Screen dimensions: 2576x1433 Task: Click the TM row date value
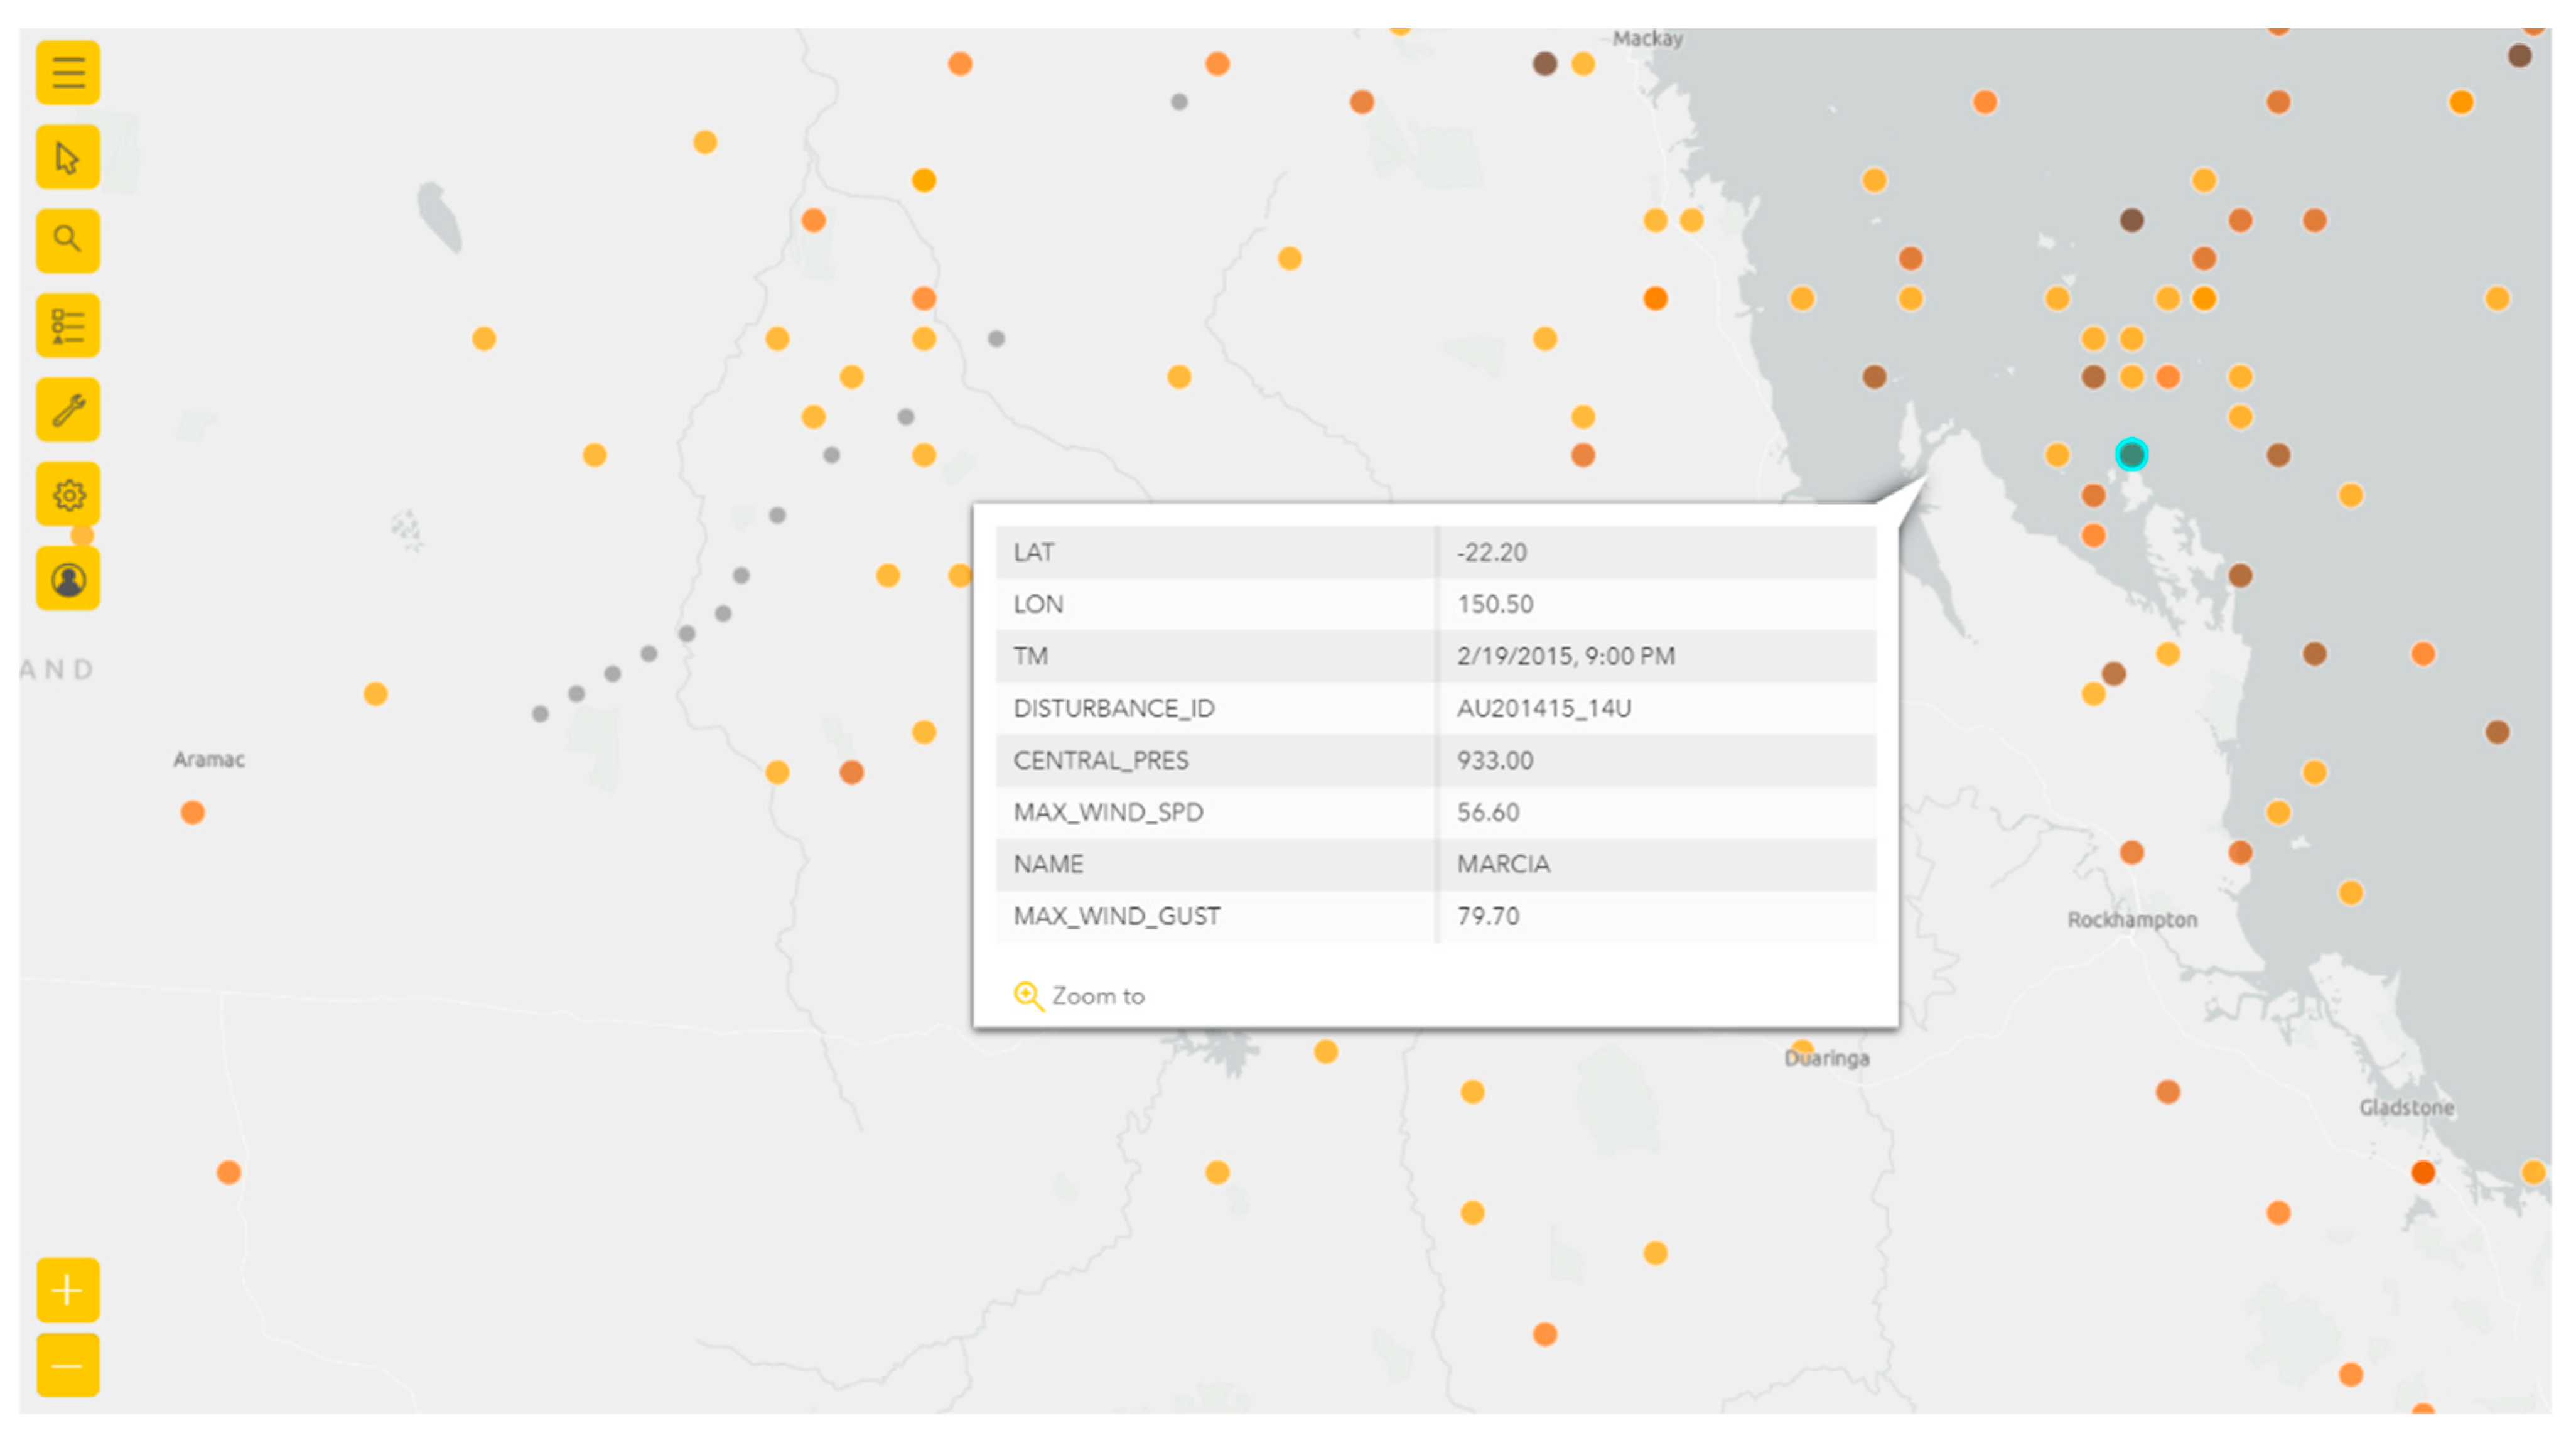click(1565, 656)
